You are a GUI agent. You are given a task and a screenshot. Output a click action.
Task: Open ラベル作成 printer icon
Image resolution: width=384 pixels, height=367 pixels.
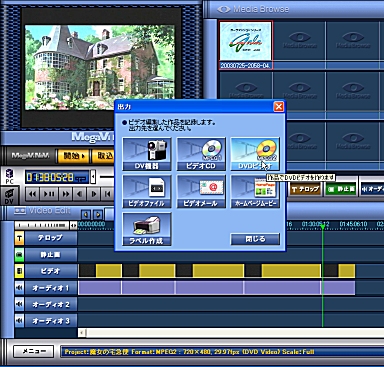click(x=147, y=229)
